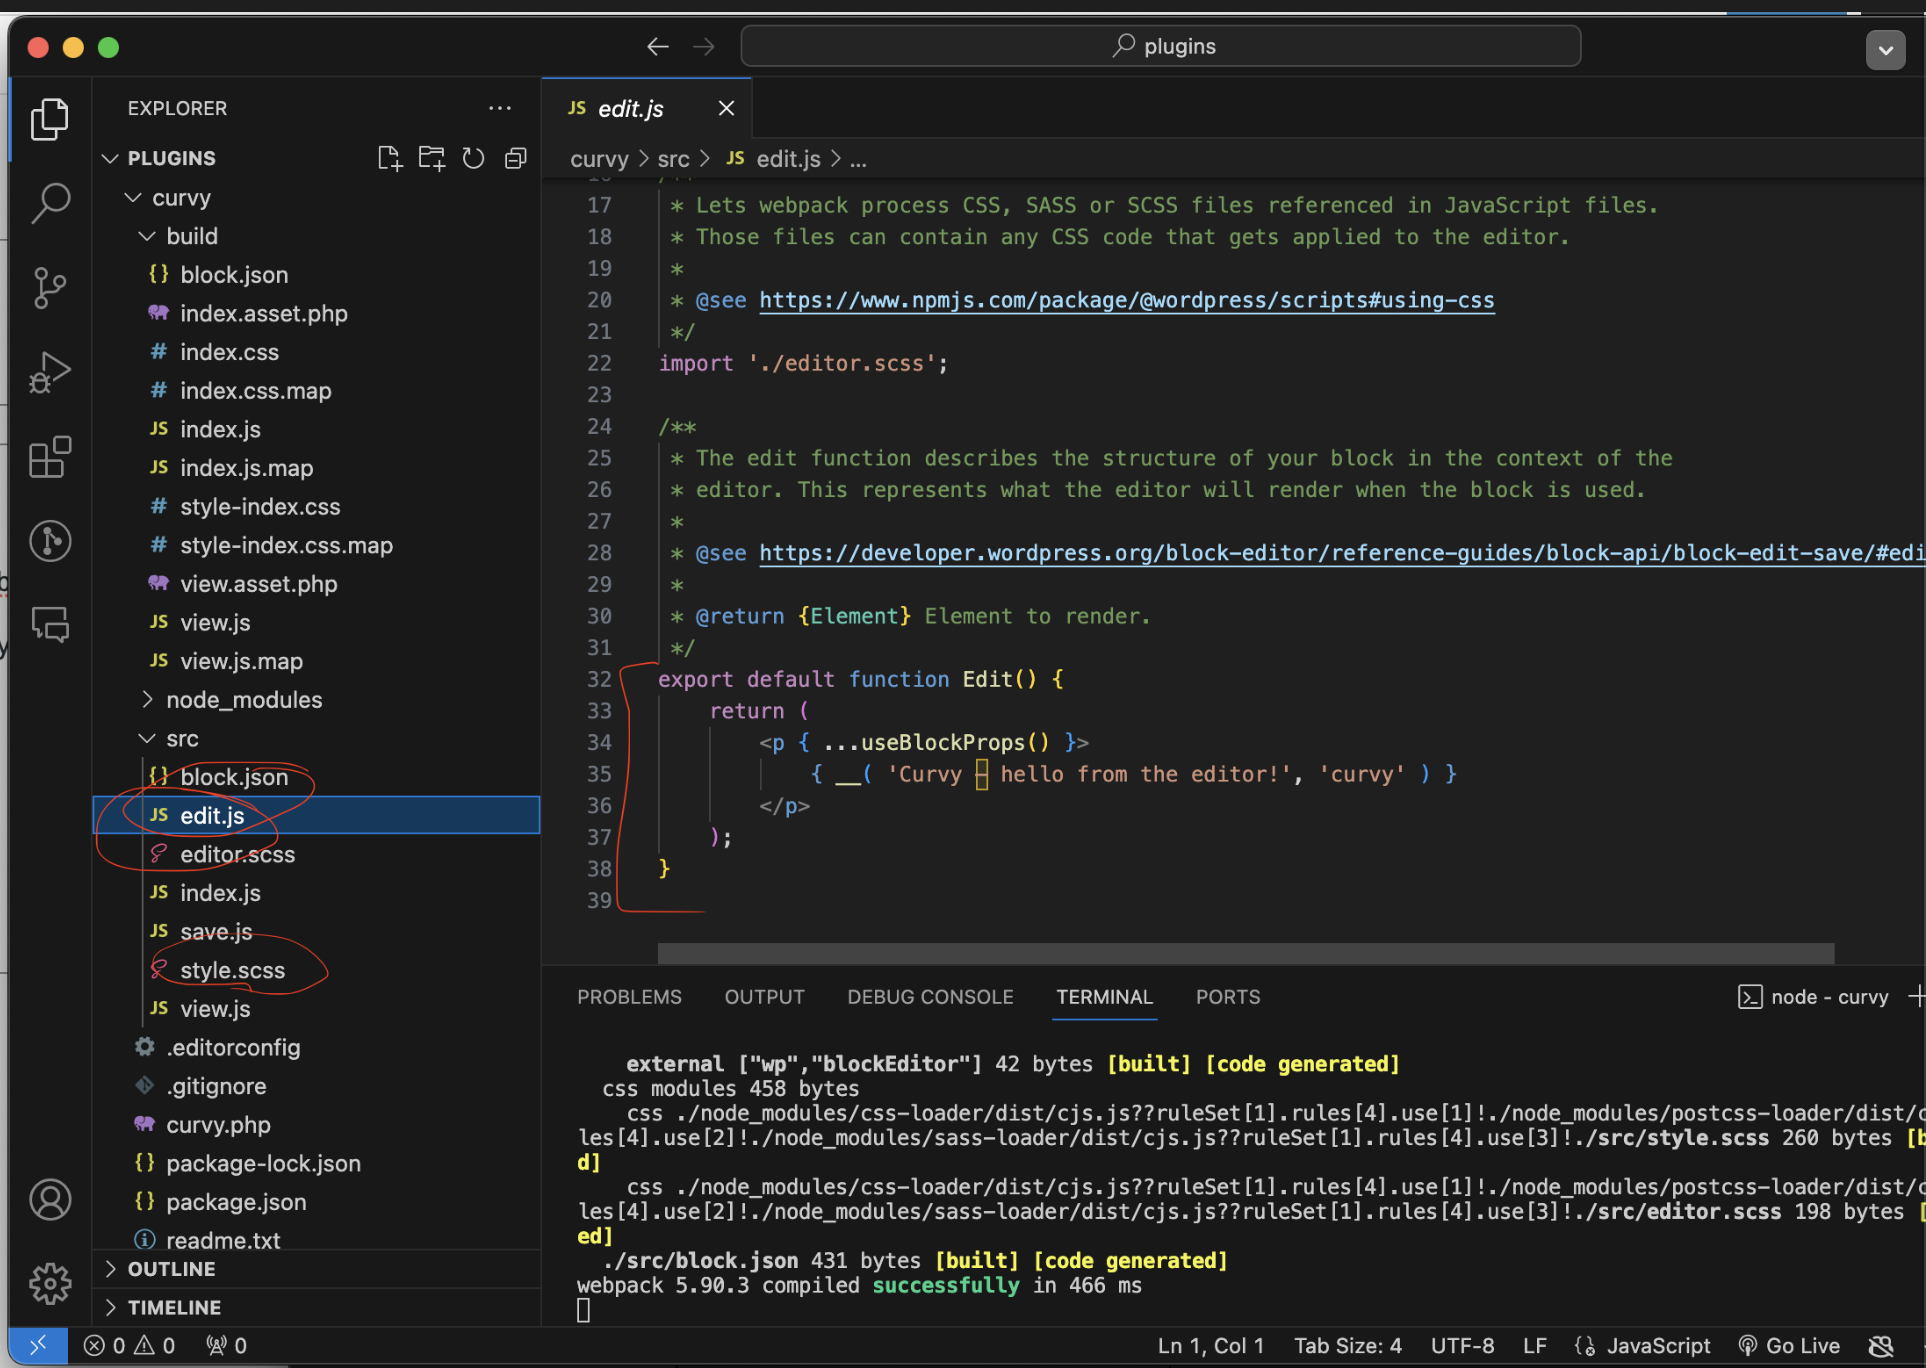Click the horizontal editor scrollbar
Image resolution: width=1926 pixels, height=1368 pixels.
[1246, 953]
